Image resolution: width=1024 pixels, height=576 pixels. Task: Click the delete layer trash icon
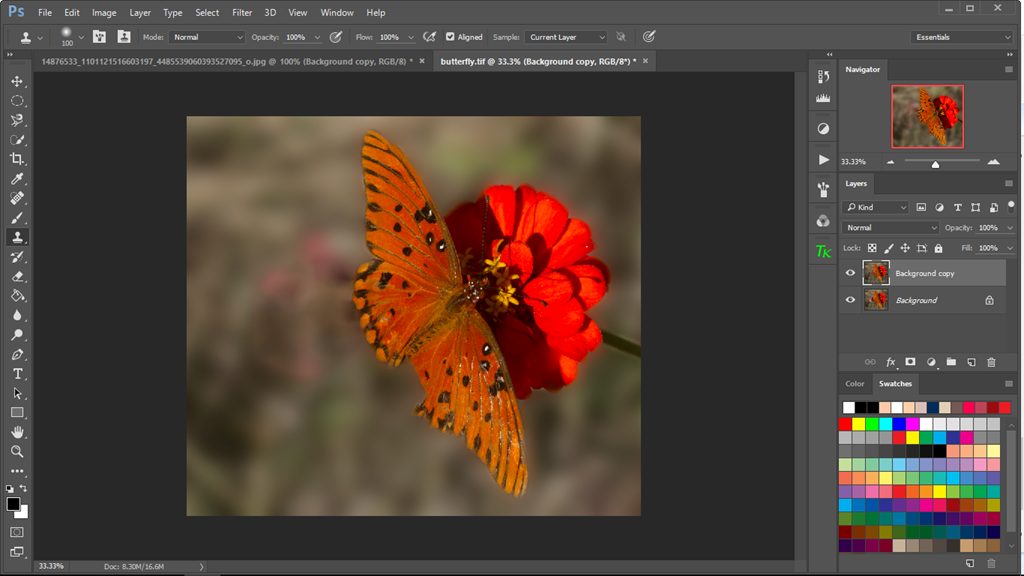click(x=991, y=362)
